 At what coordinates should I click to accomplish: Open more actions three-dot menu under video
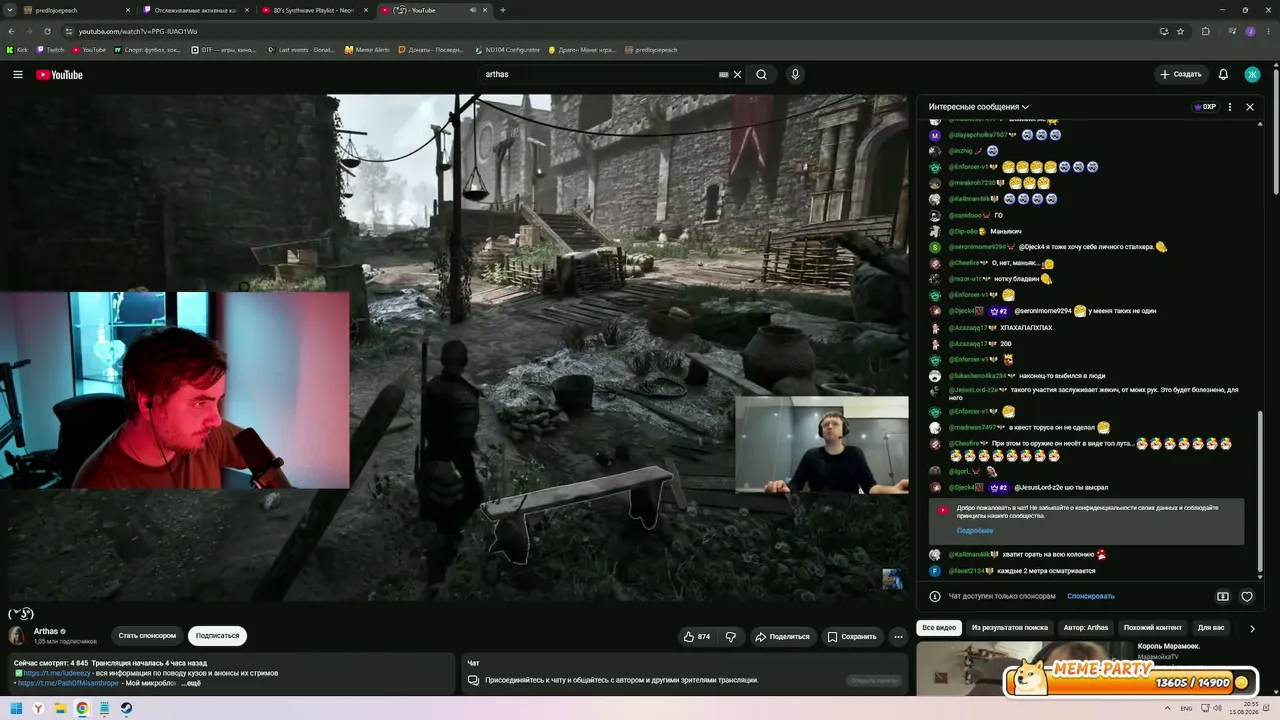click(x=898, y=636)
